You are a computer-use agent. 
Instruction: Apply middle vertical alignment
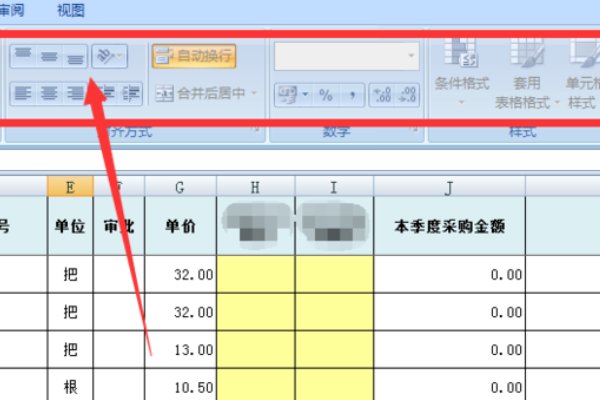[x=49, y=56]
